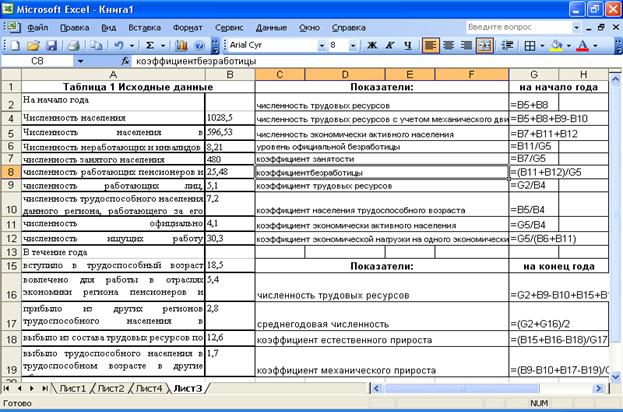Click horizontal scrollbar right arrow
This screenshot has height=412, width=623.
pyautogui.click(x=598, y=389)
